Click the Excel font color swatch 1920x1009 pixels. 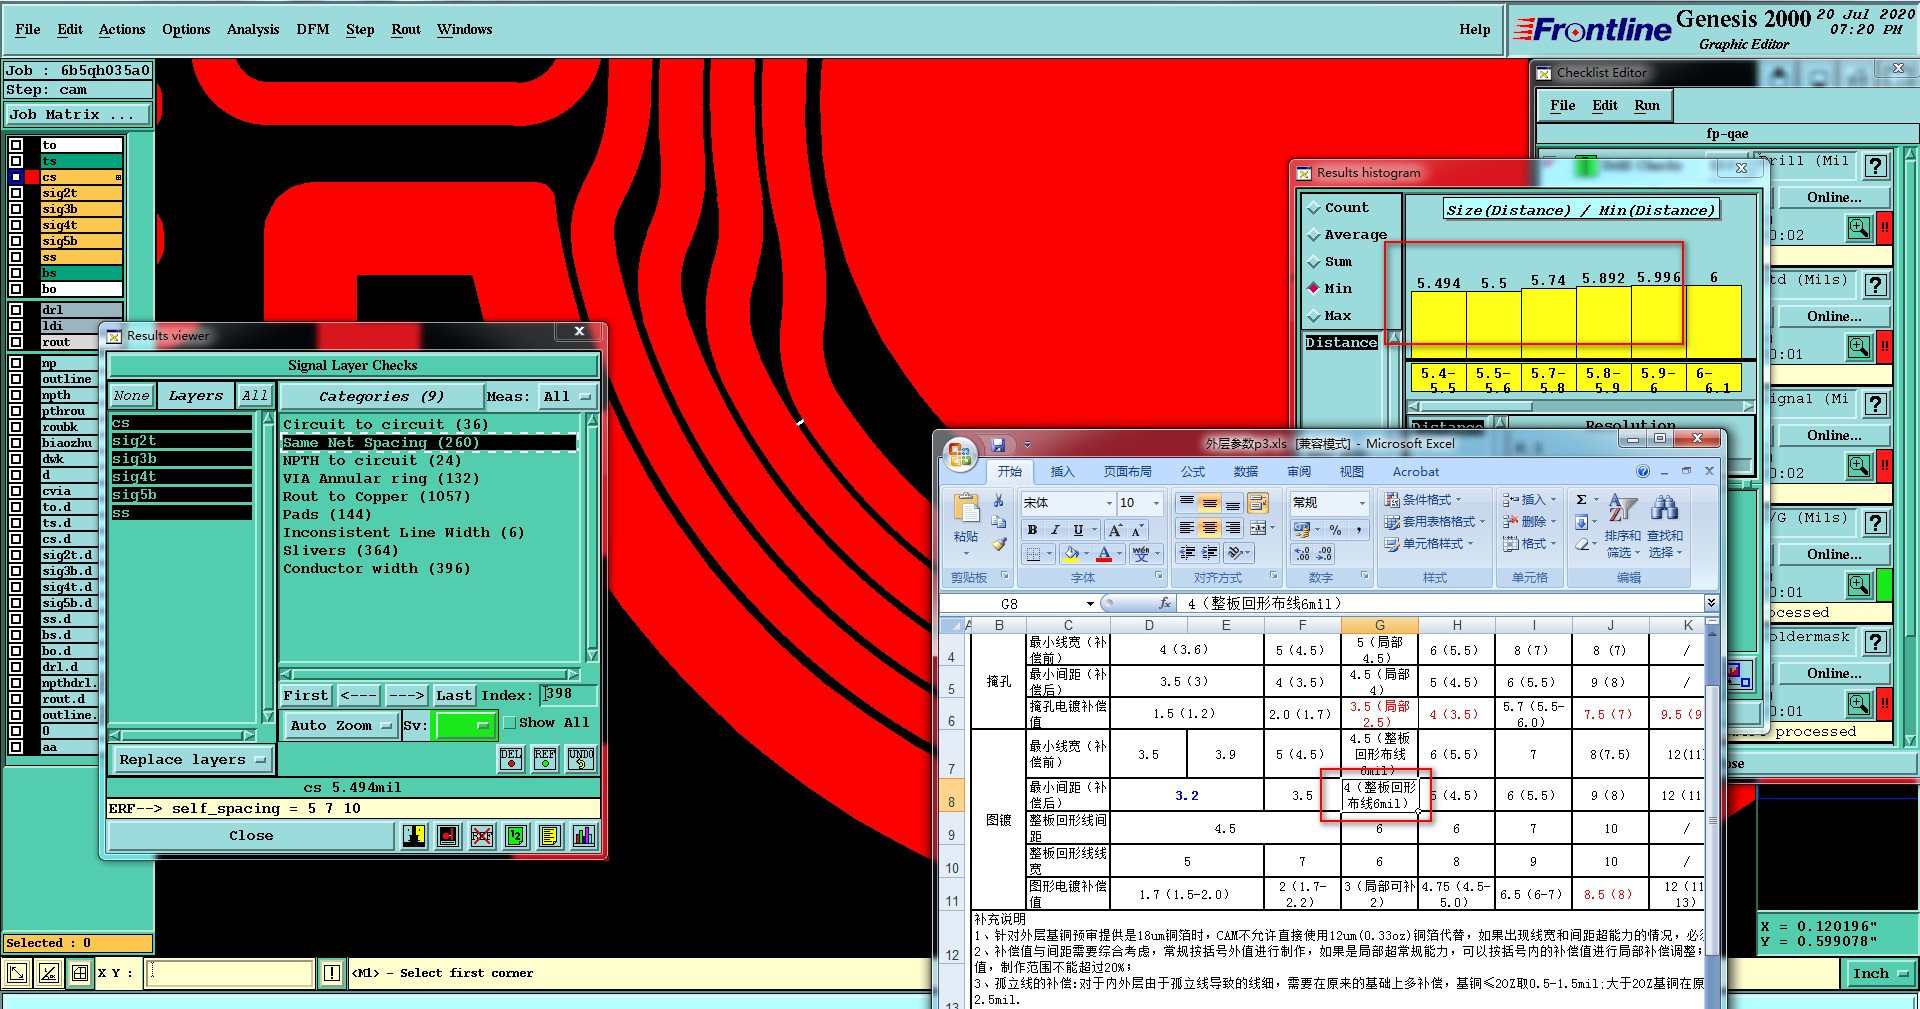click(1104, 554)
